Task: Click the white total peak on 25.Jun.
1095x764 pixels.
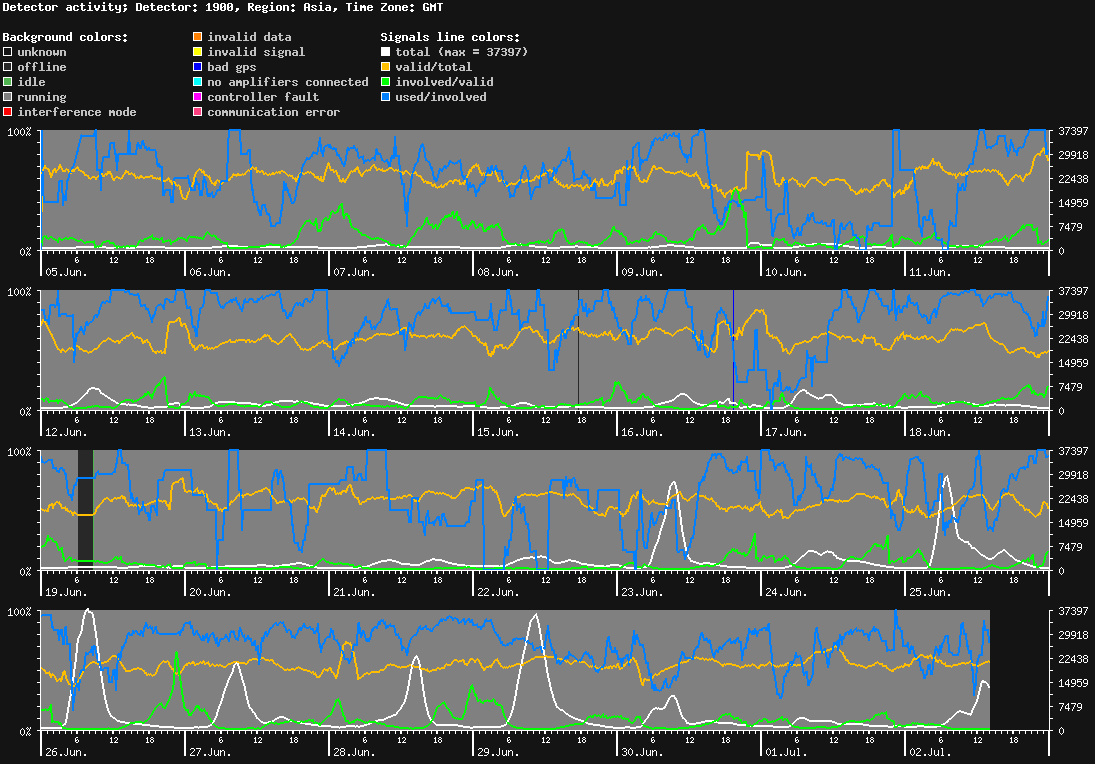Action: click(946, 477)
